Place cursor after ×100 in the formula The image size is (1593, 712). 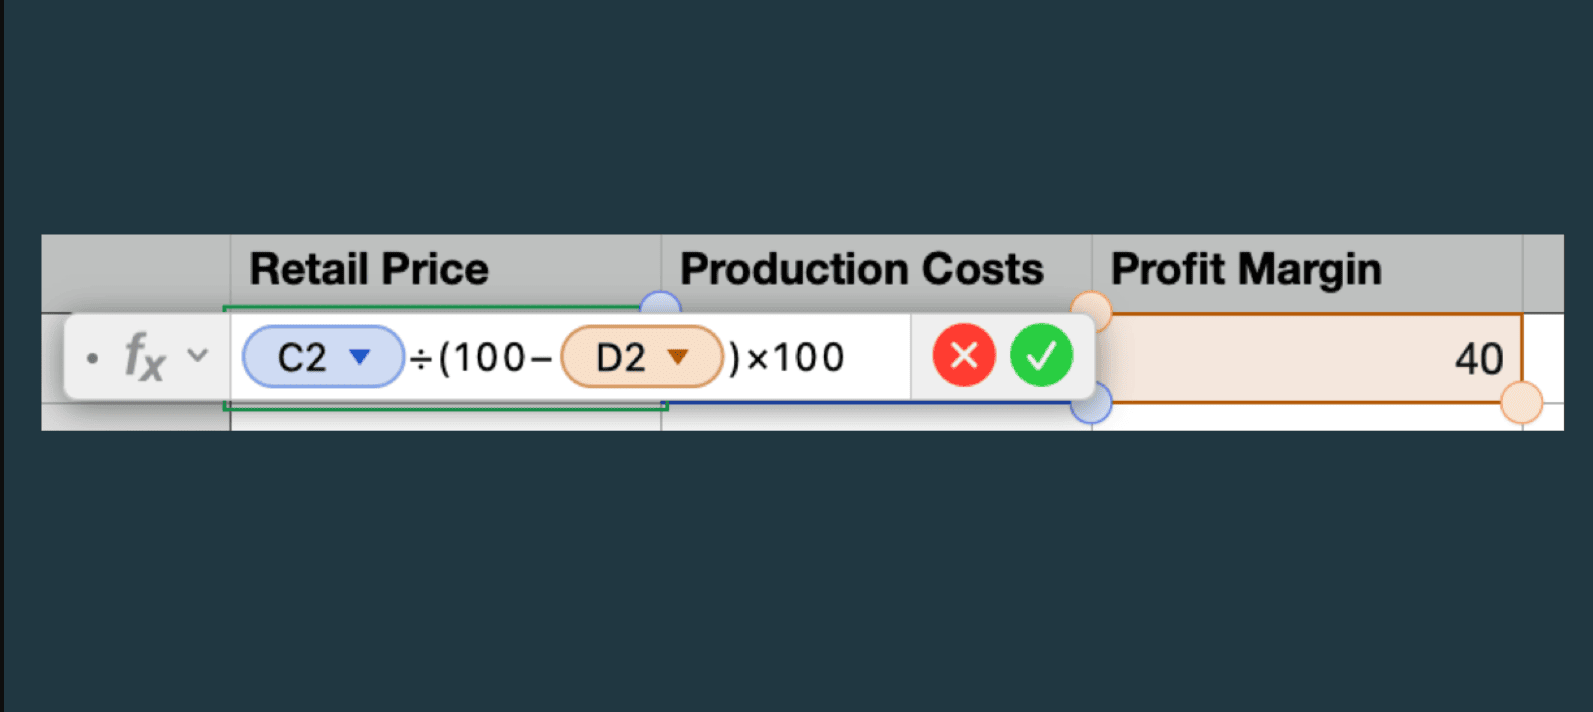850,357
